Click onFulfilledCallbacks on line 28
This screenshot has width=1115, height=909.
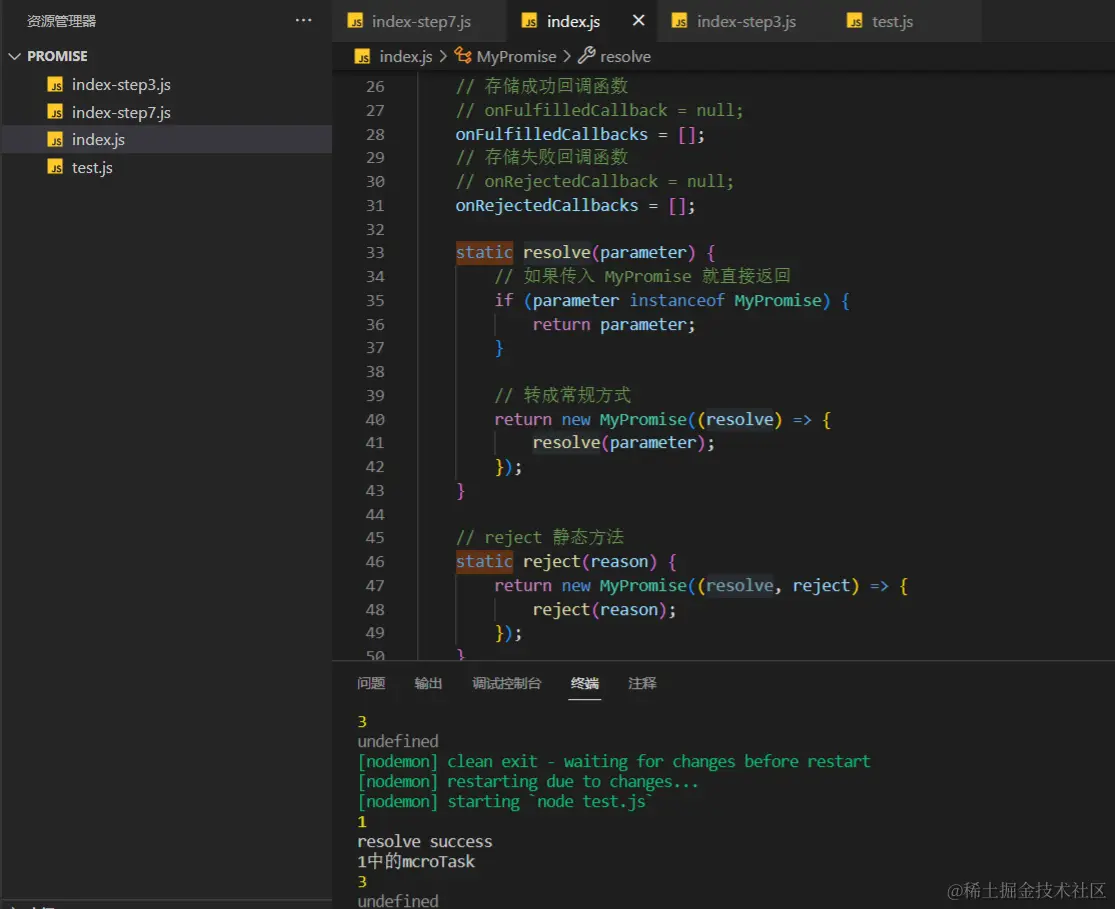pyautogui.click(x=552, y=134)
